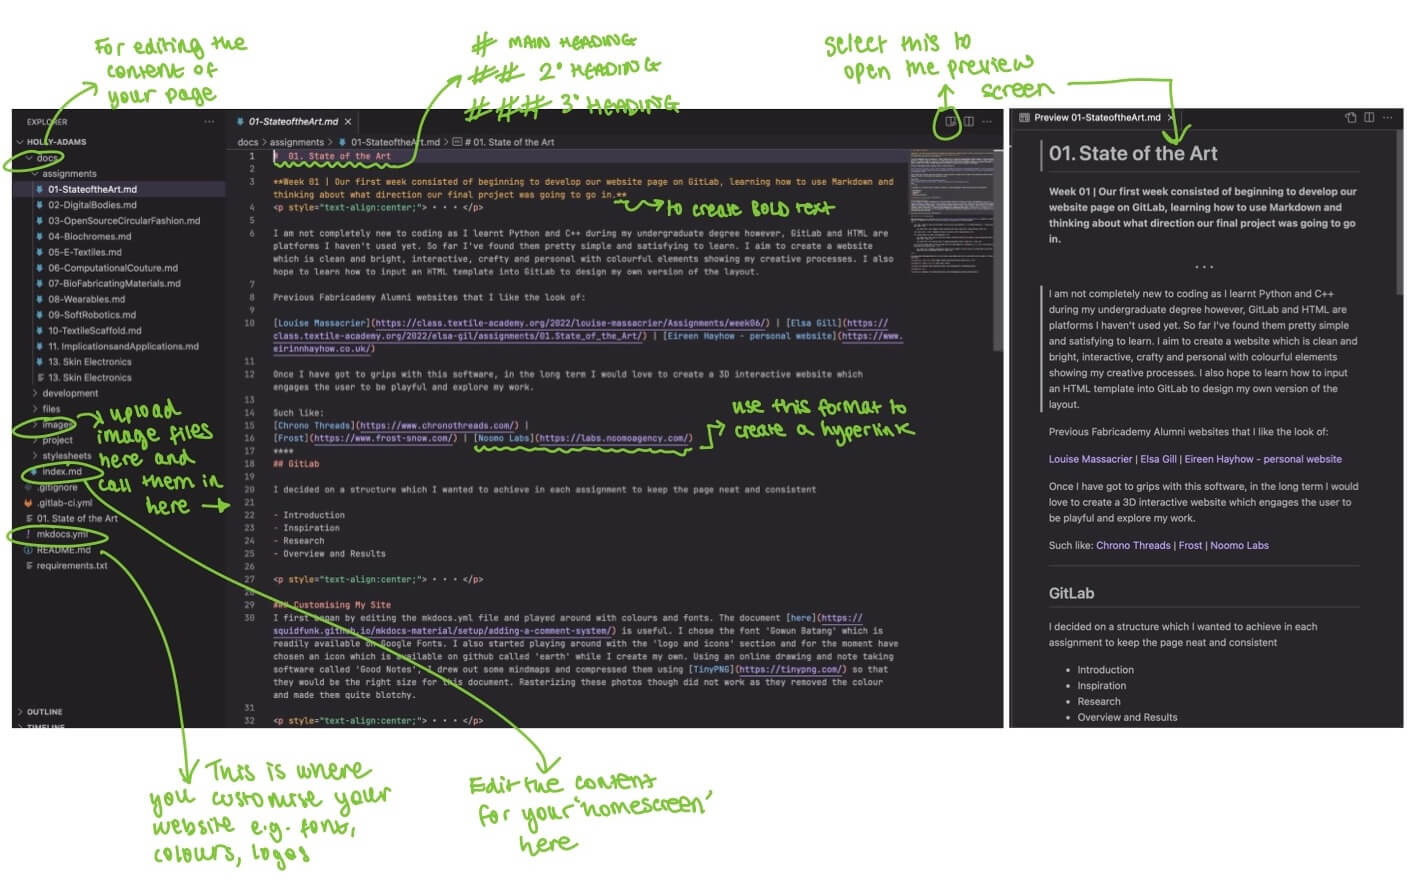The width and height of the screenshot is (1407, 881).
Task: Open the preview pane's more actions ellipsis
Action: 1387,118
